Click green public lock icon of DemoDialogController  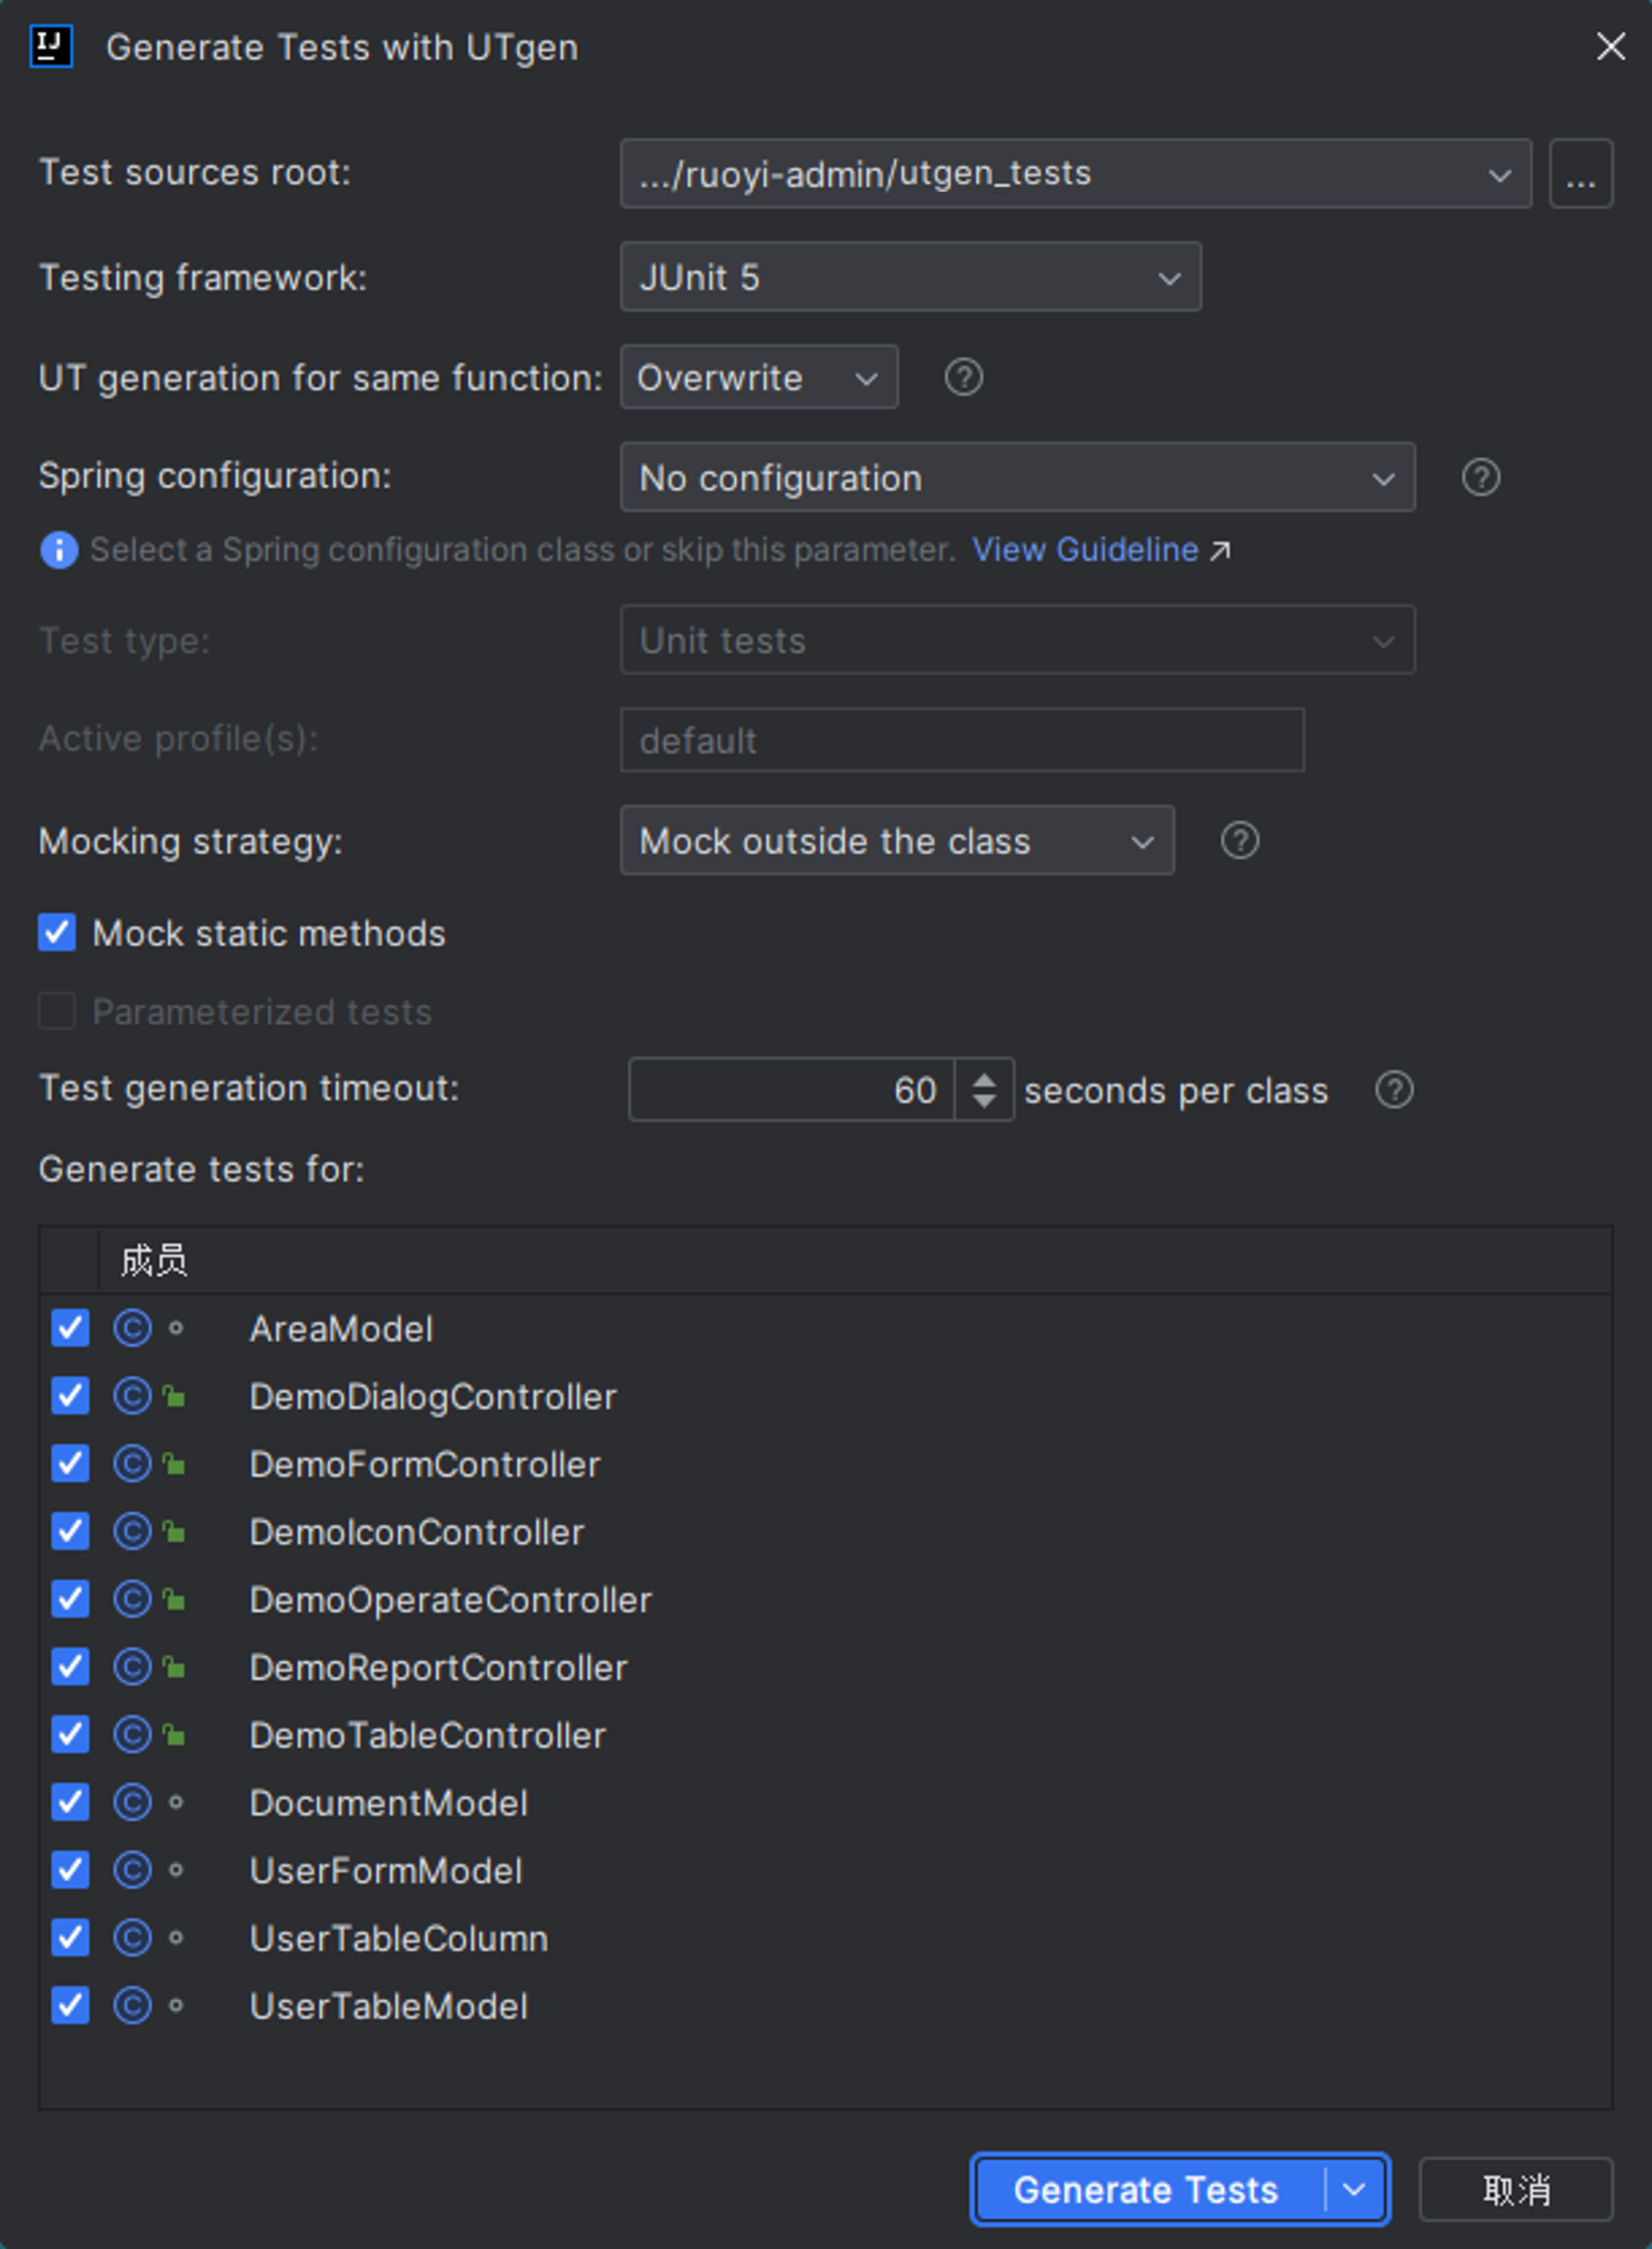[174, 1396]
